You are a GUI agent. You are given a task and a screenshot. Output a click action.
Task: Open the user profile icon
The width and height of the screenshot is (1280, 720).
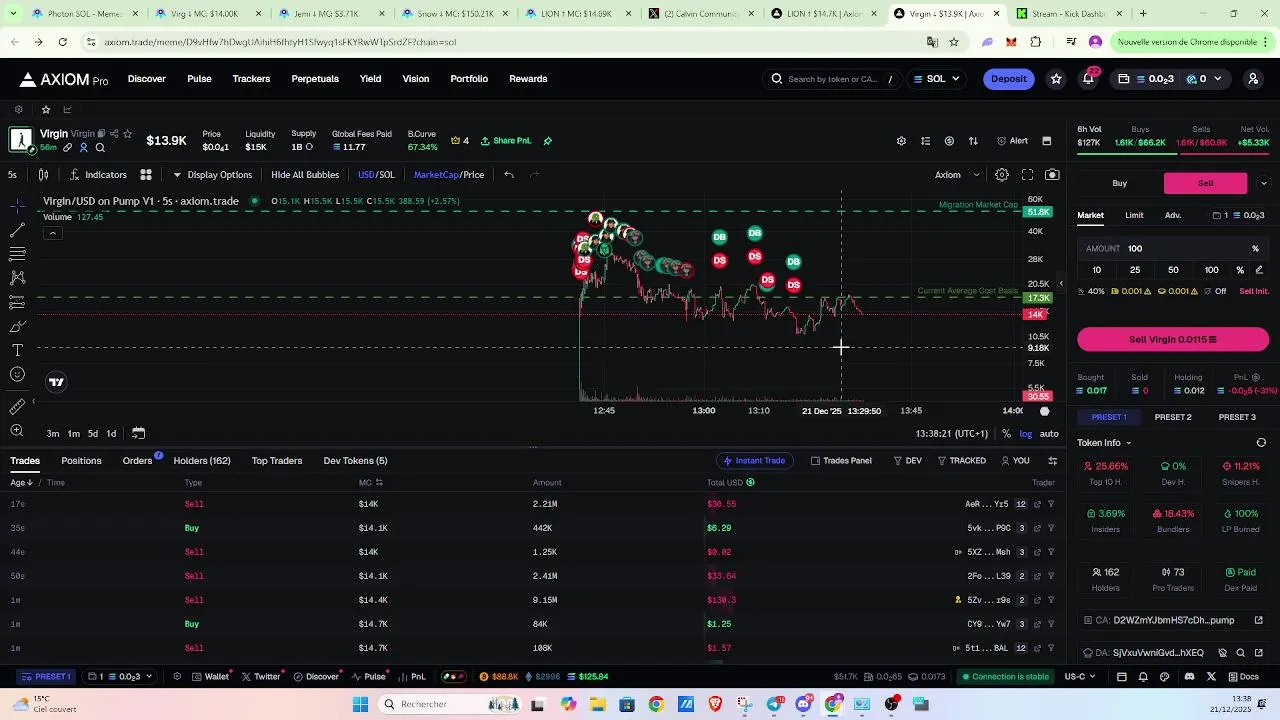[x=1253, y=79]
